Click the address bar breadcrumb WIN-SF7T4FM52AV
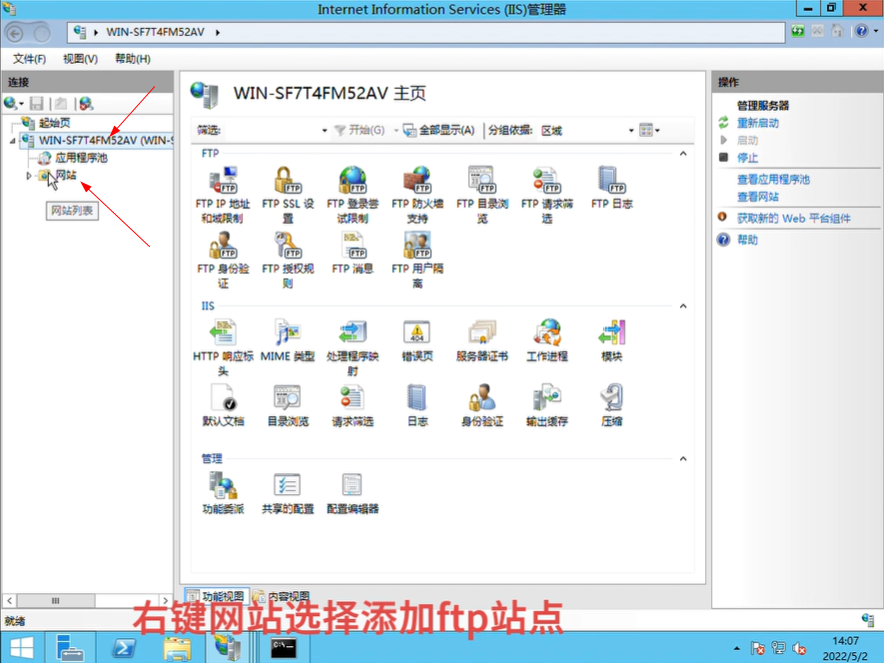 pyautogui.click(x=155, y=32)
